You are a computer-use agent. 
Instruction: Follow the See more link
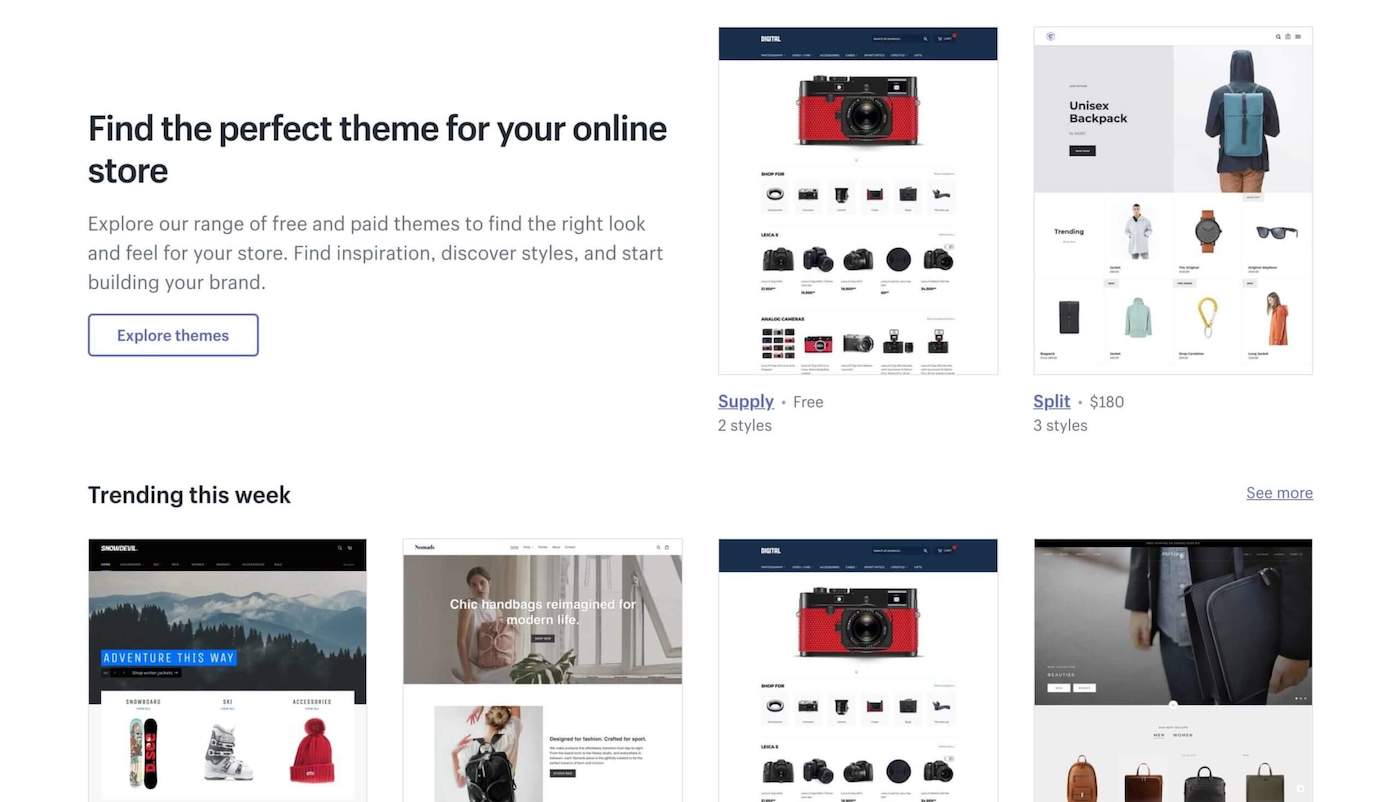click(x=1279, y=493)
